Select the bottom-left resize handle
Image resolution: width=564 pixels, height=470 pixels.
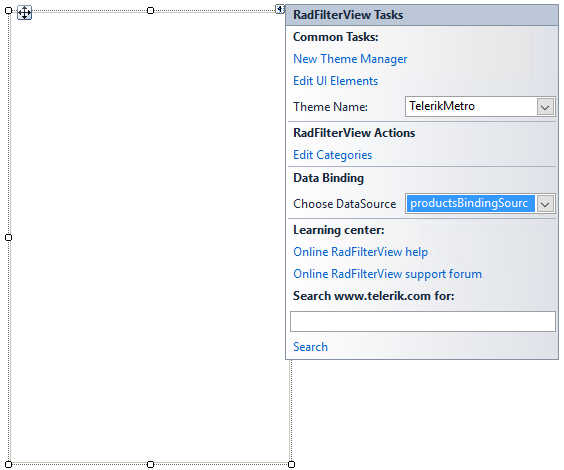pos(9,464)
